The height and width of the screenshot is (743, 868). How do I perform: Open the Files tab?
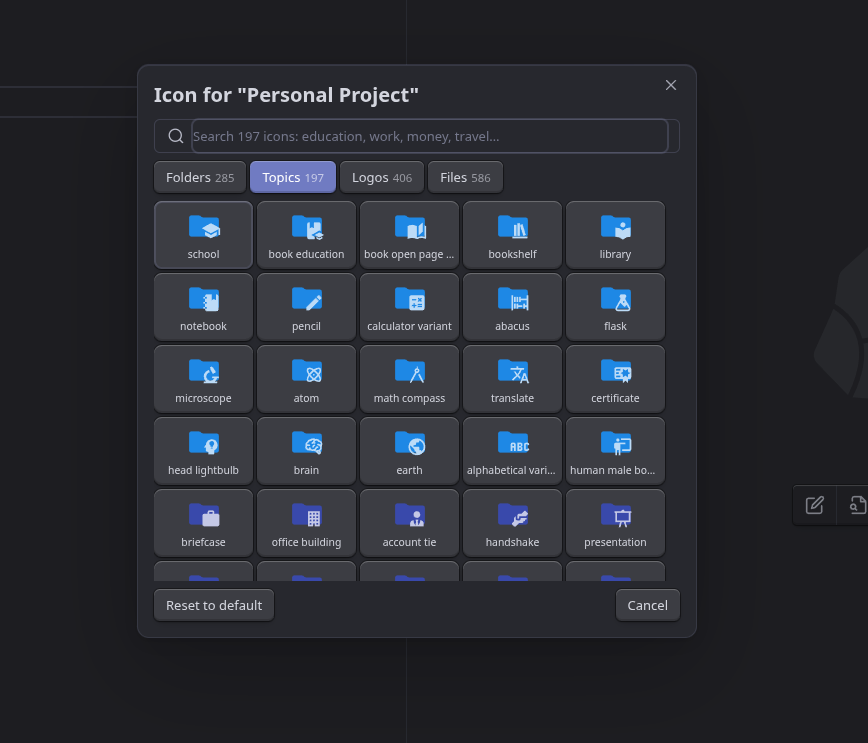465,177
